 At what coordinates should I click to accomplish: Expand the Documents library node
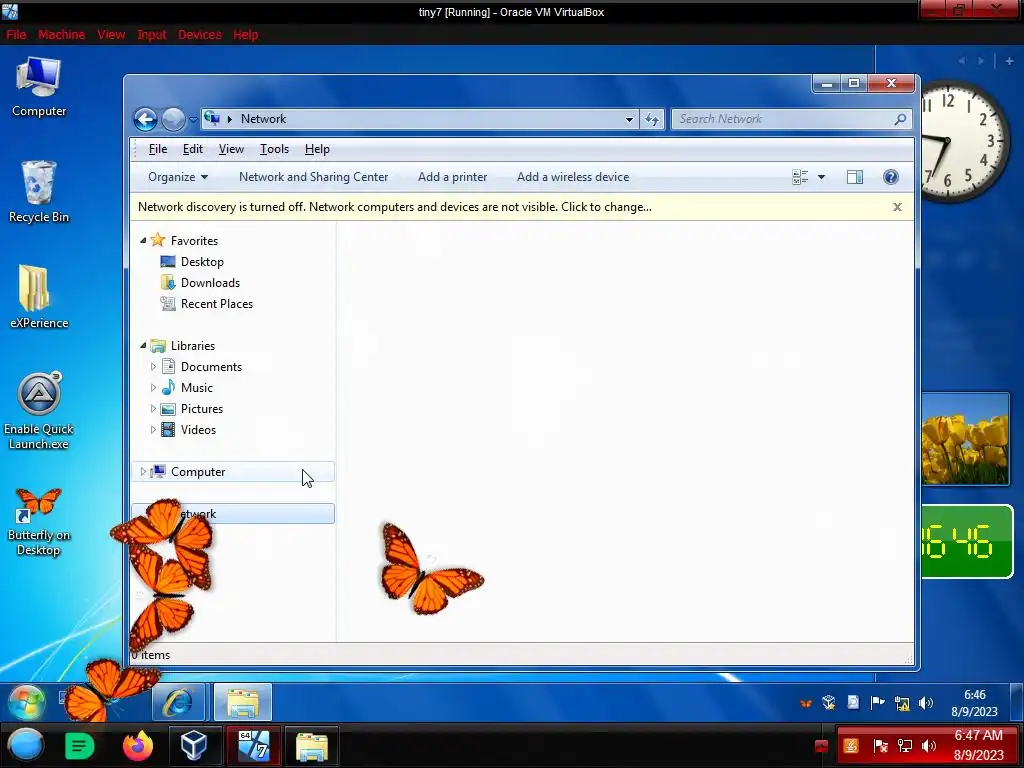(x=153, y=366)
